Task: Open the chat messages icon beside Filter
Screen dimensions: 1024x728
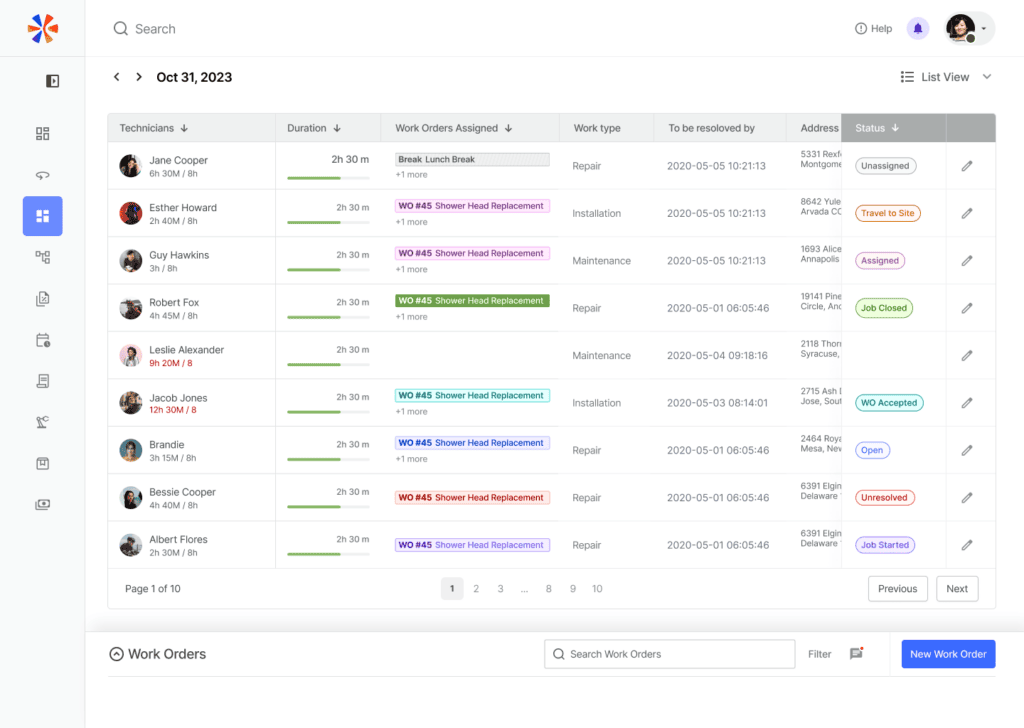Action: pyautogui.click(x=856, y=654)
